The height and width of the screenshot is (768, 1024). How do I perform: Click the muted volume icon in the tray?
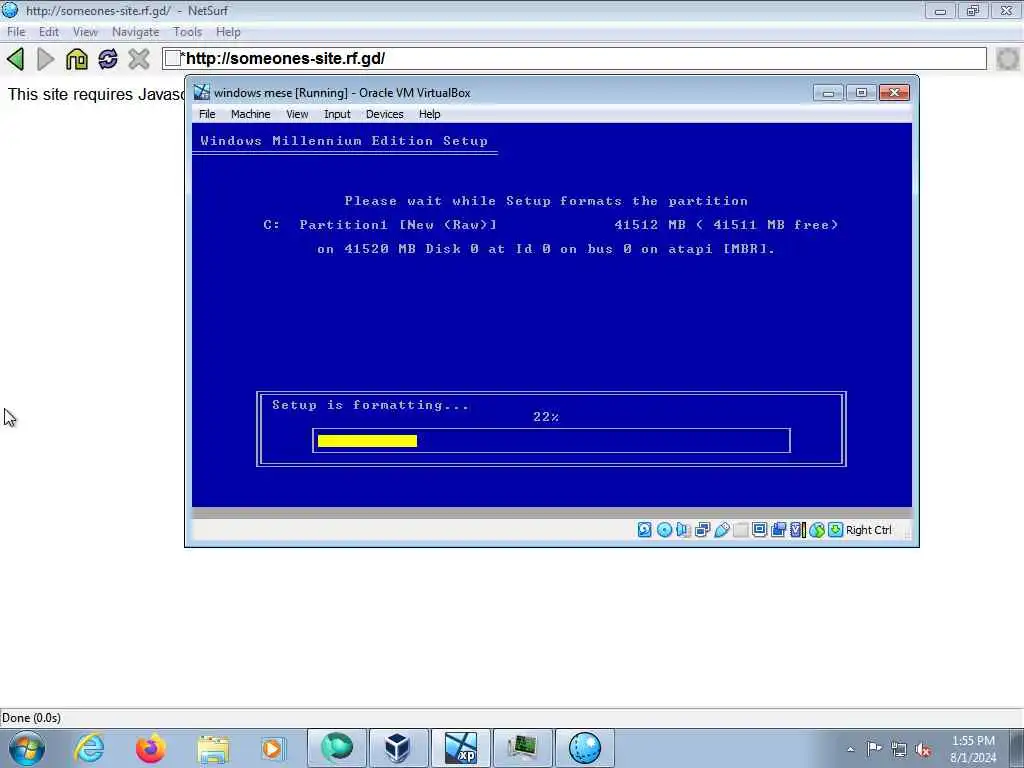point(923,749)
